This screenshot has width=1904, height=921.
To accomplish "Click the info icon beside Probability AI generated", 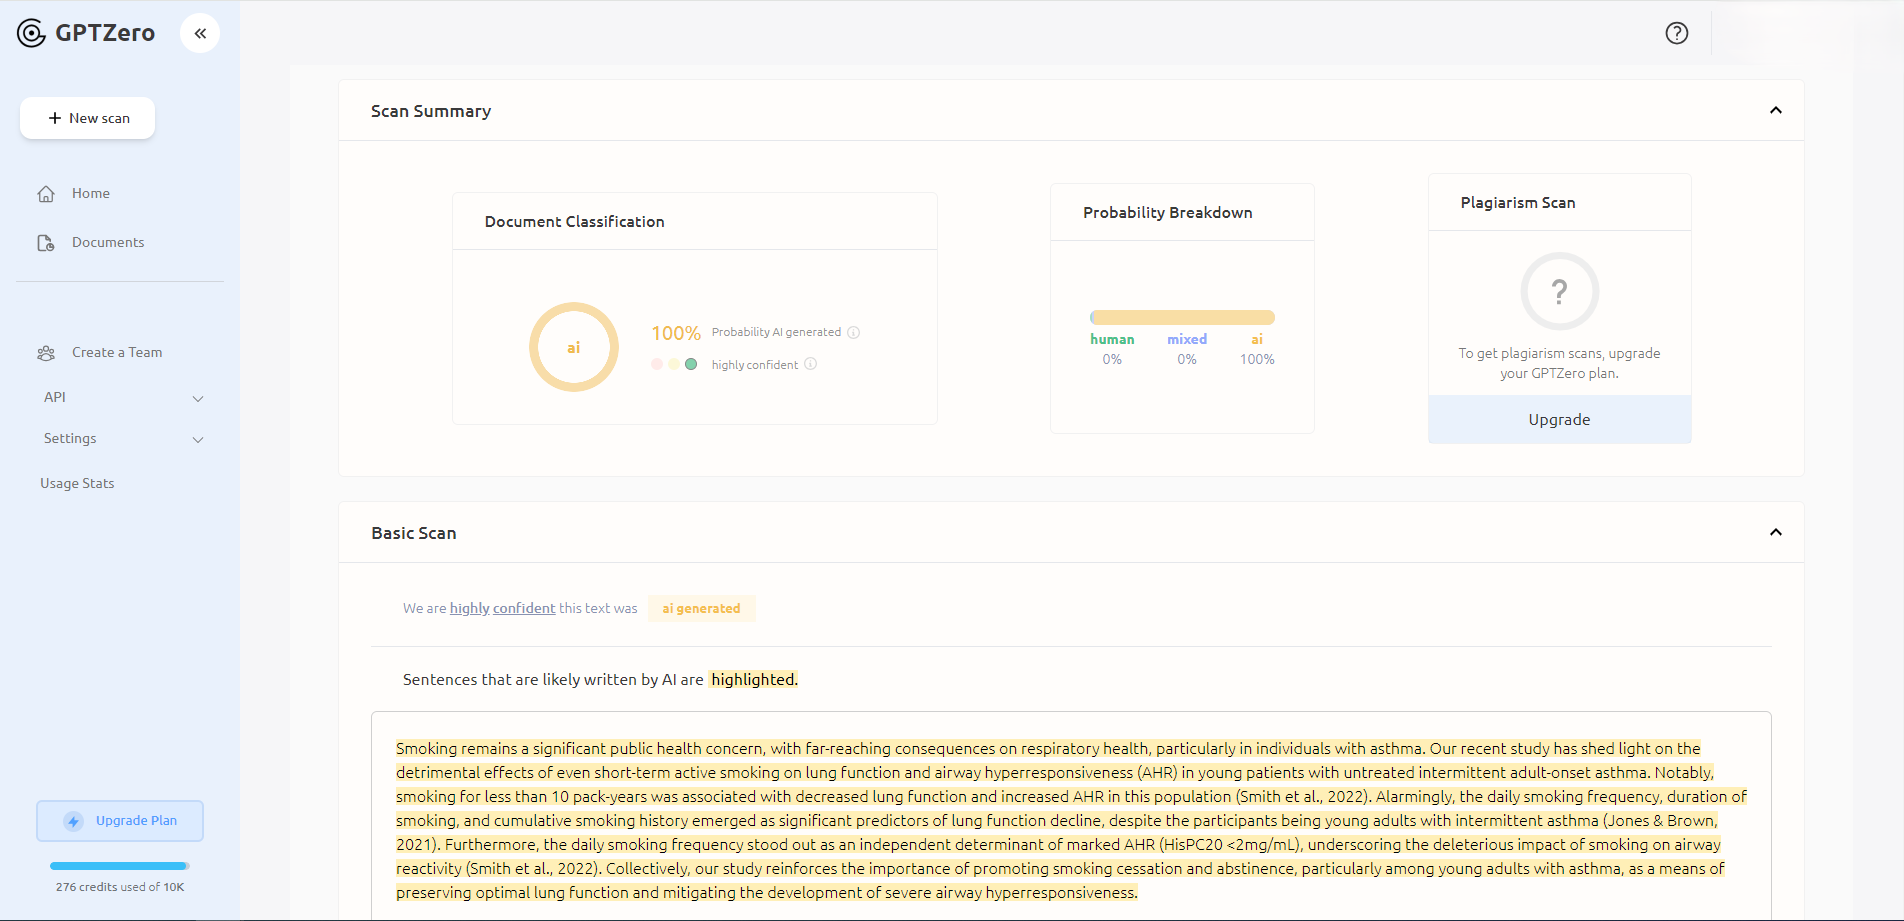I will click(x=855, y=332).
